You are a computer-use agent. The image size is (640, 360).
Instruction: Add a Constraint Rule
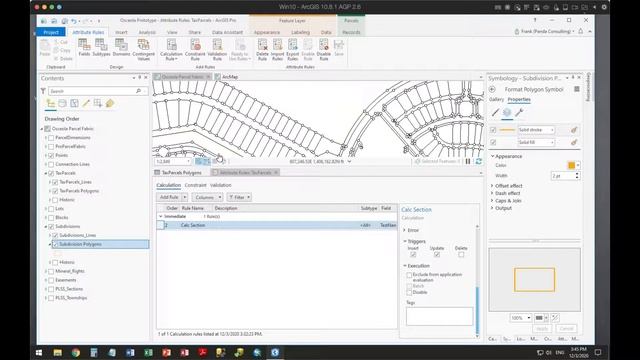[195, 50]
